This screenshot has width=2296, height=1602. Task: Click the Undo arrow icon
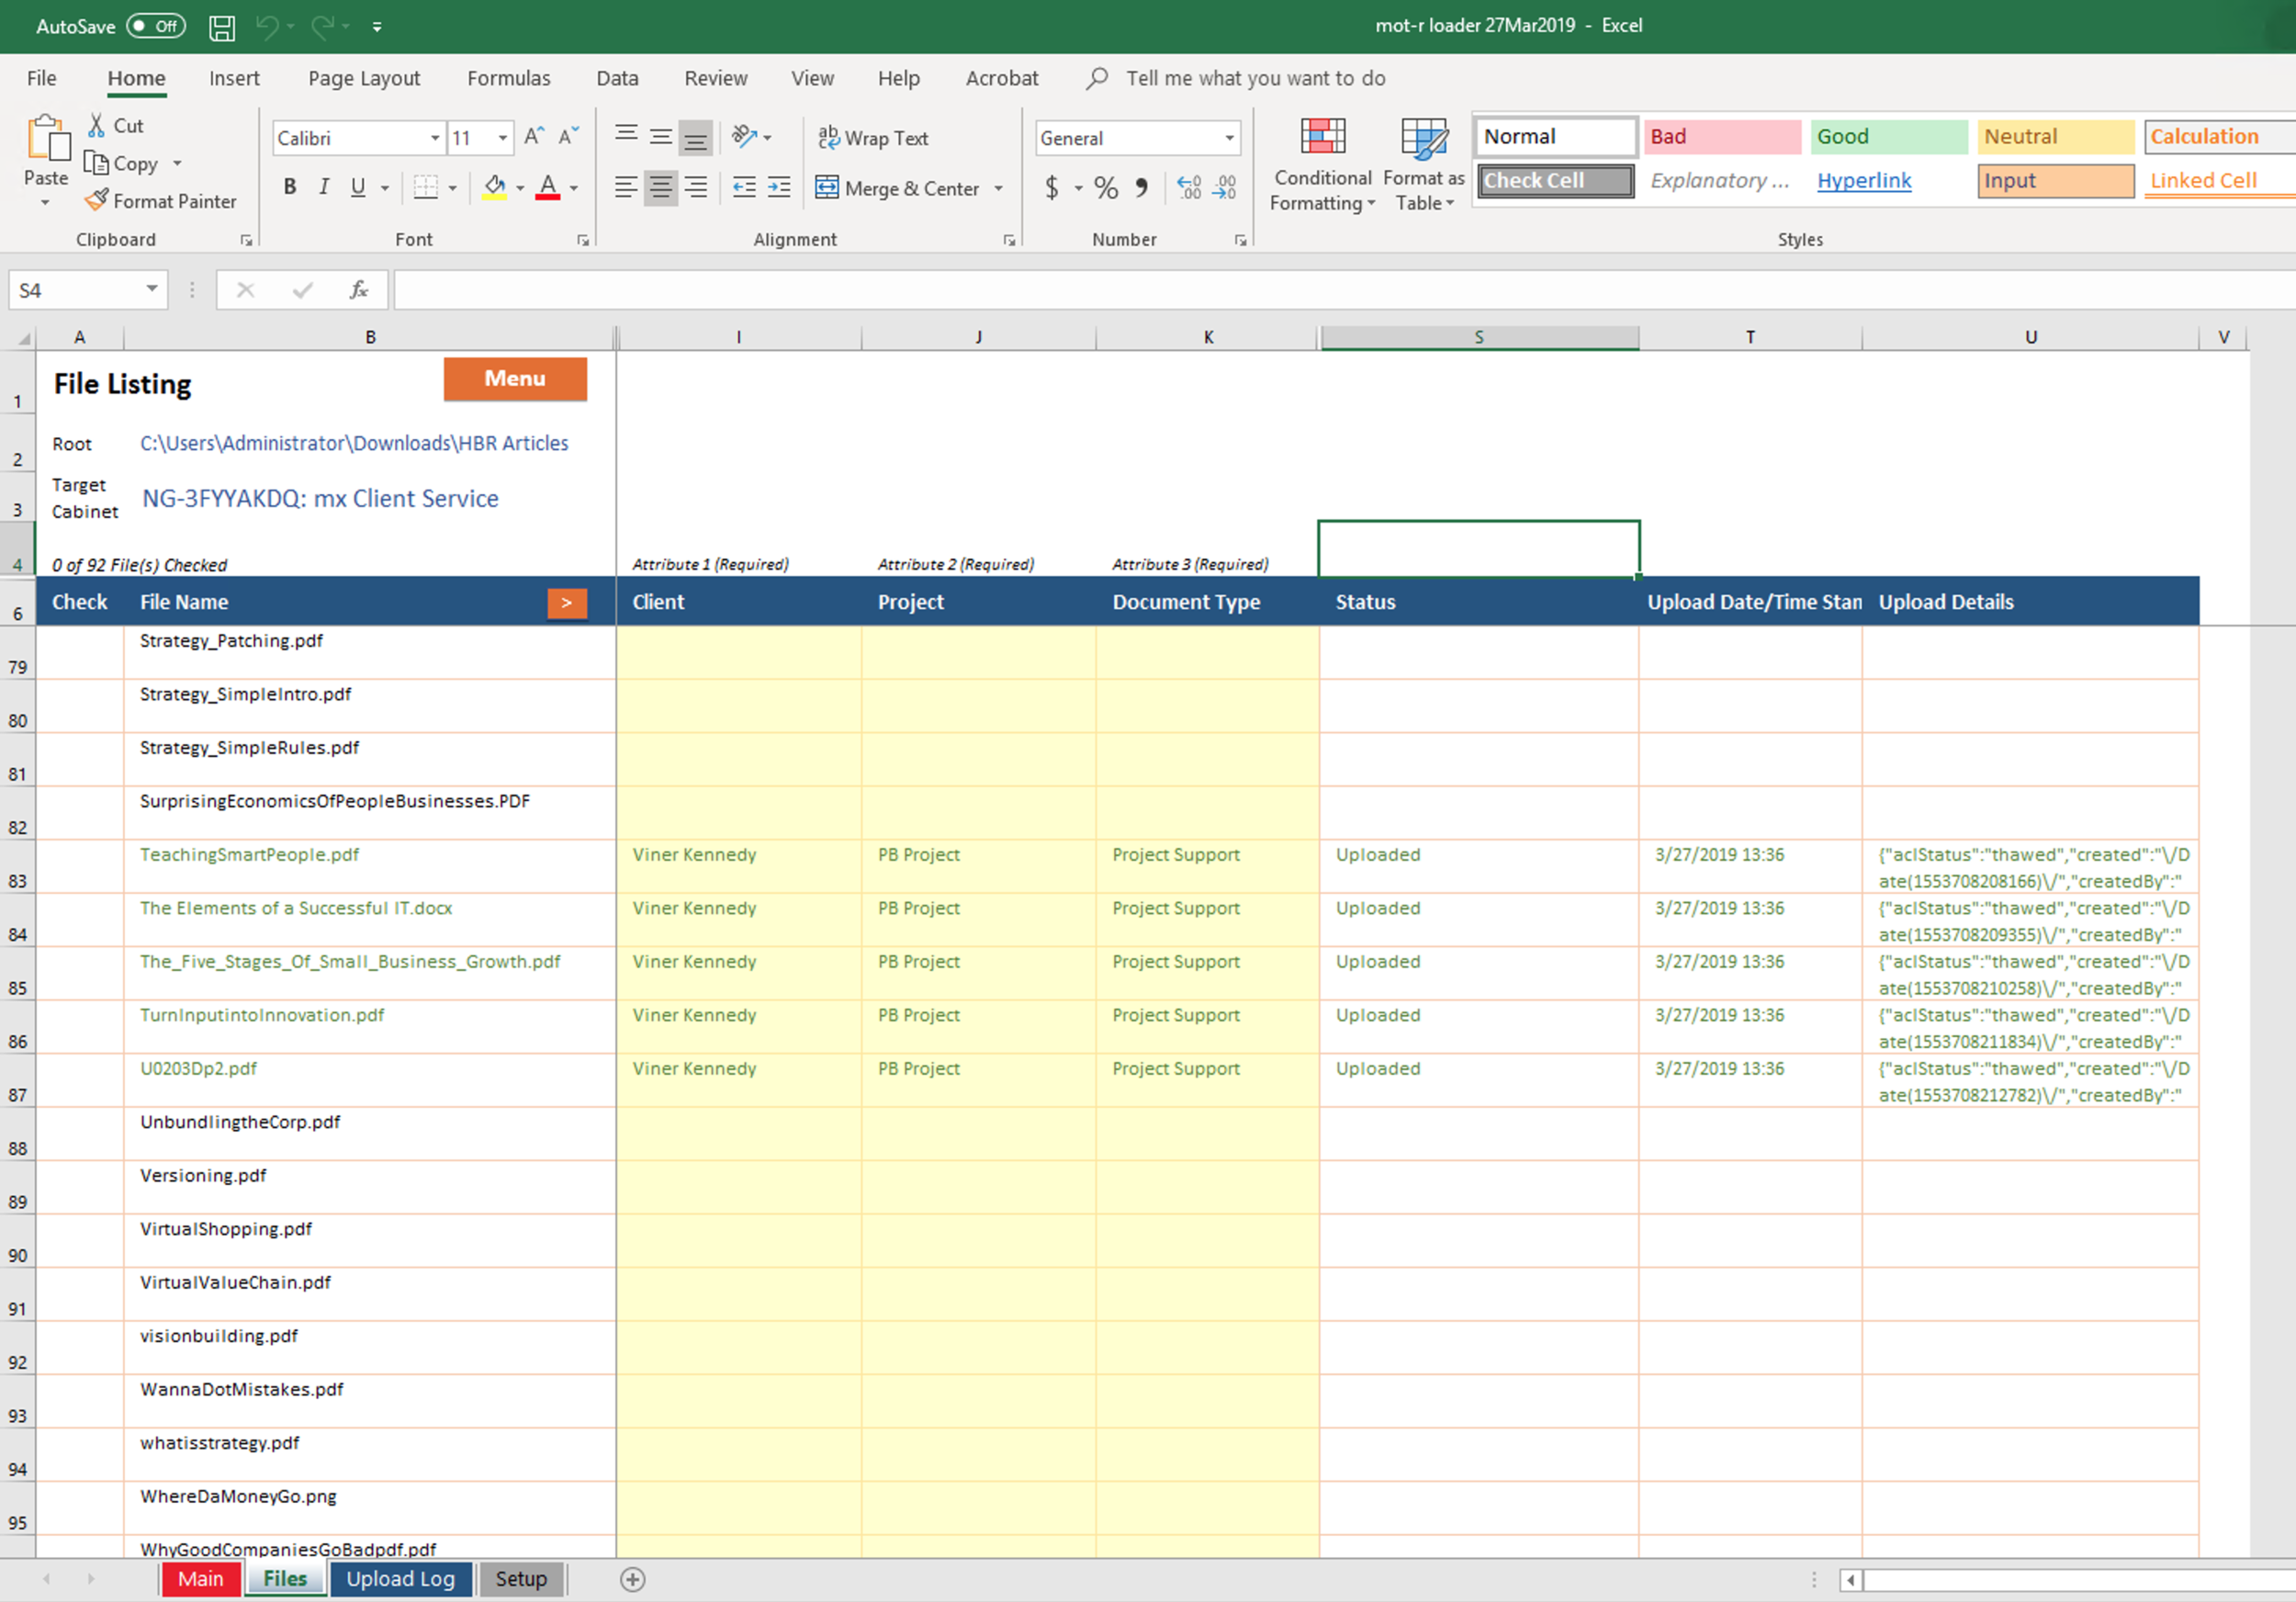point(266,27)
